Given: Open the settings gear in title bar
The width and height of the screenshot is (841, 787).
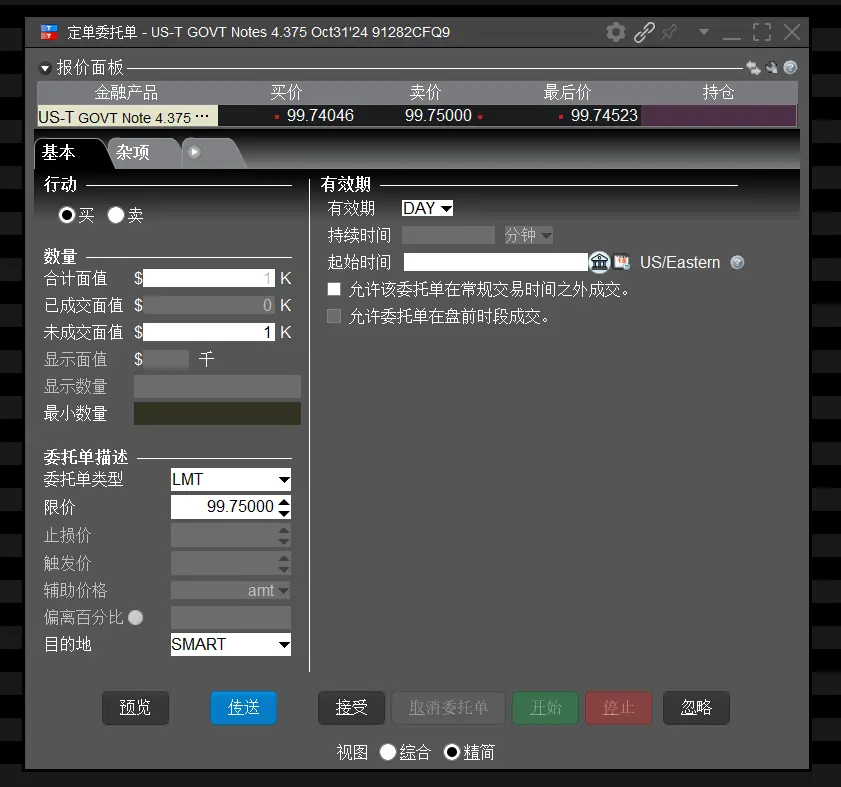Looking at the screenshot, I should pos(616,32).
